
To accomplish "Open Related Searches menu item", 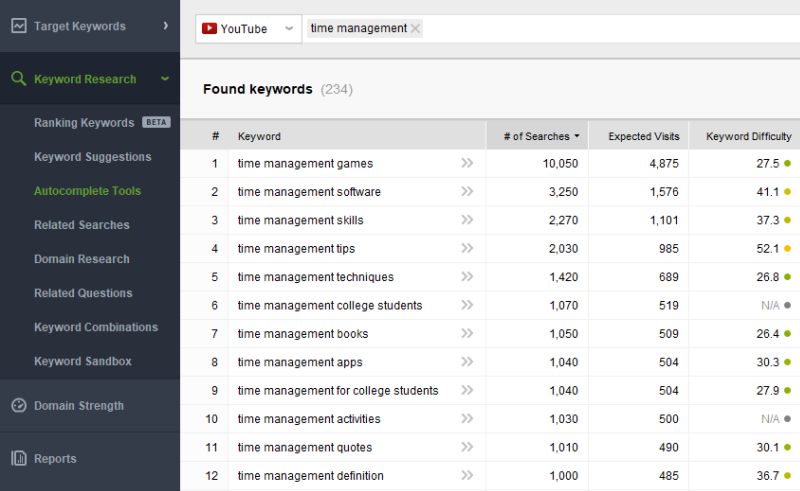I will [82, 225].
